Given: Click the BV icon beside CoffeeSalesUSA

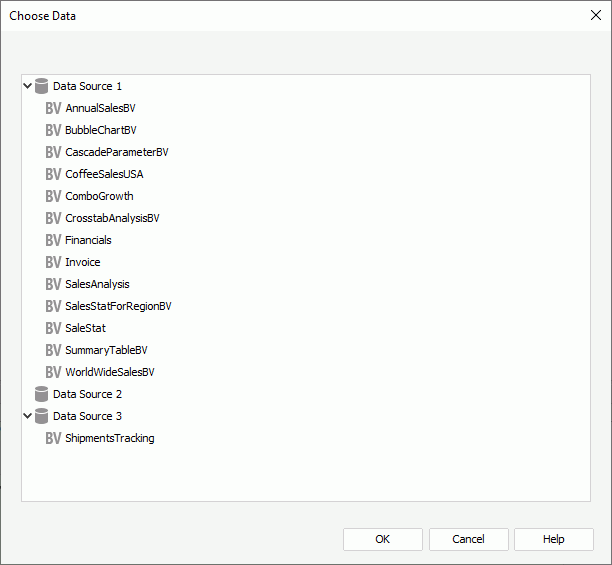Looking at the screenshot, I should point(53,174).
